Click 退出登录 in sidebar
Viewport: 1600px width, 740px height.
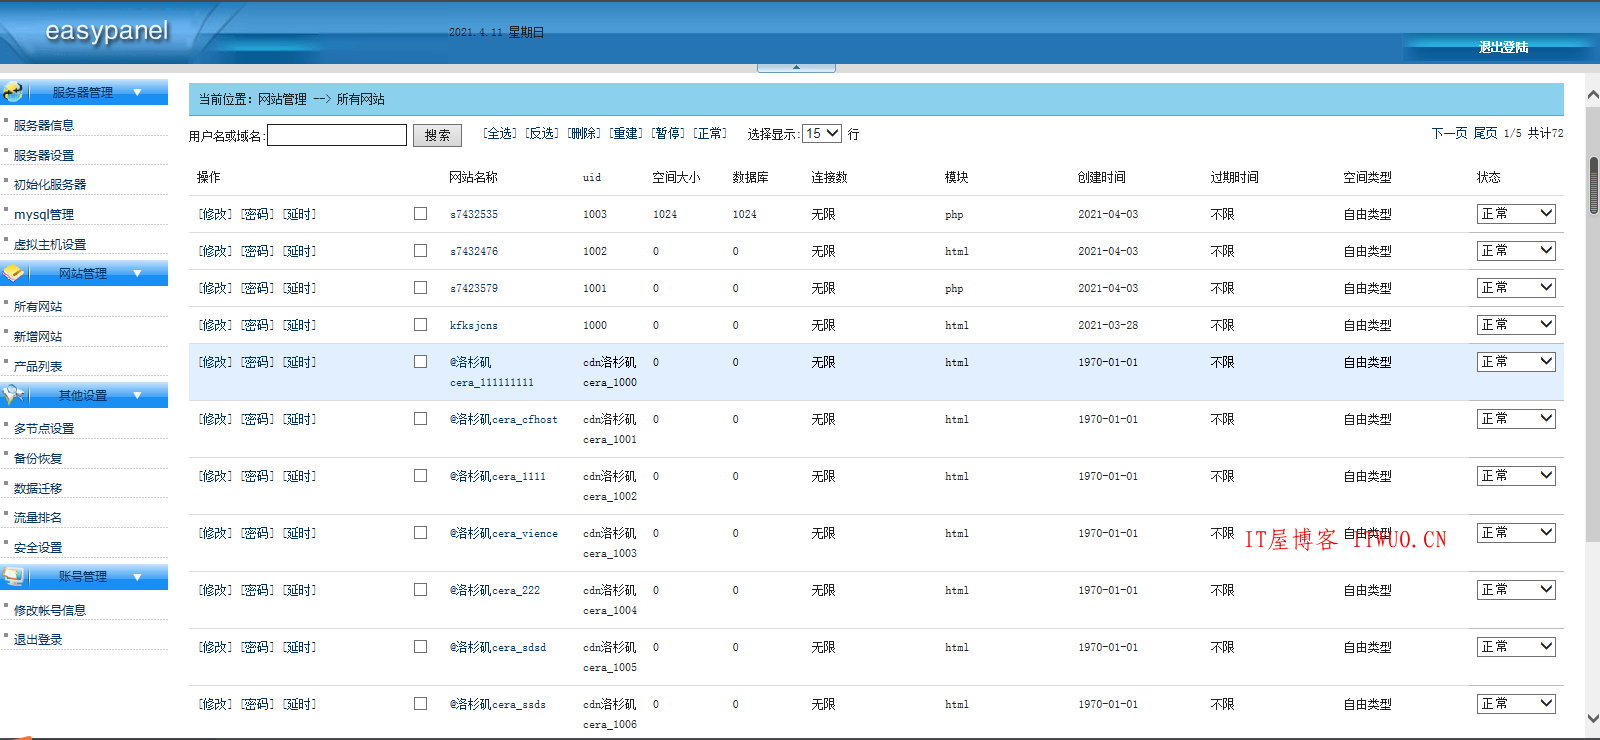pyautogui.click(x=38, y=639)
